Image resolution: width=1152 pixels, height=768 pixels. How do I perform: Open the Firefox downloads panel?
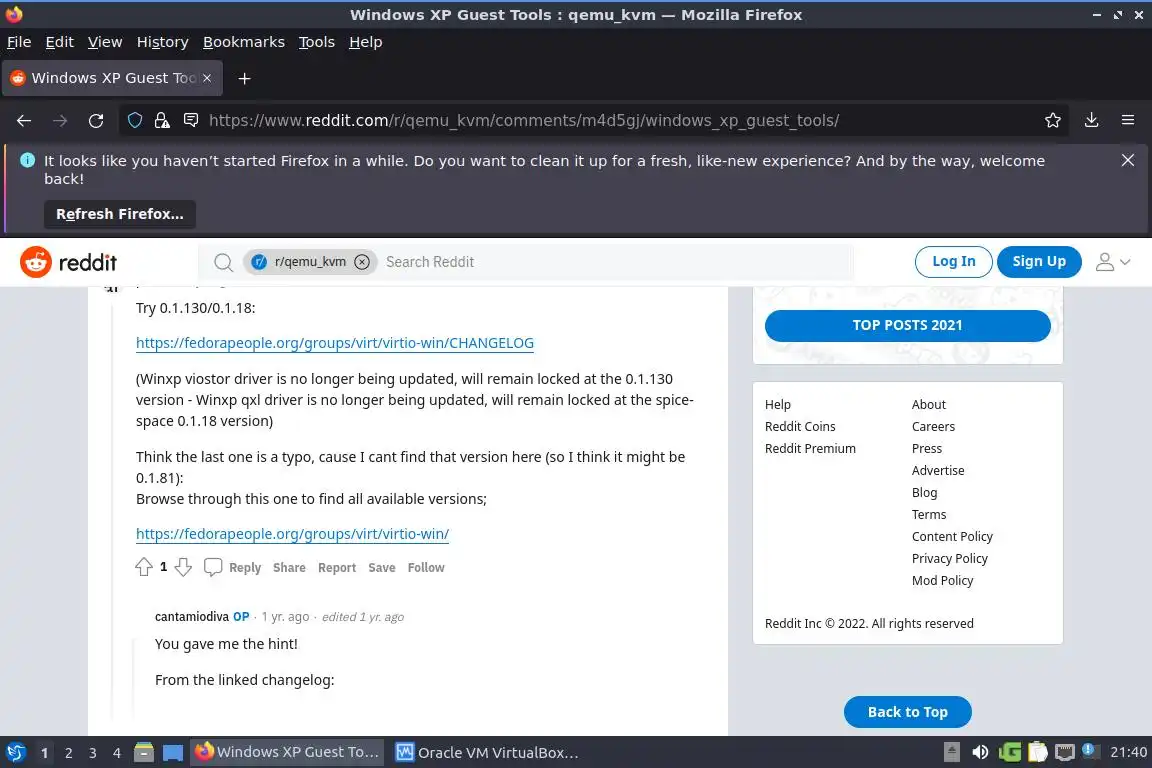point(1092,120)
